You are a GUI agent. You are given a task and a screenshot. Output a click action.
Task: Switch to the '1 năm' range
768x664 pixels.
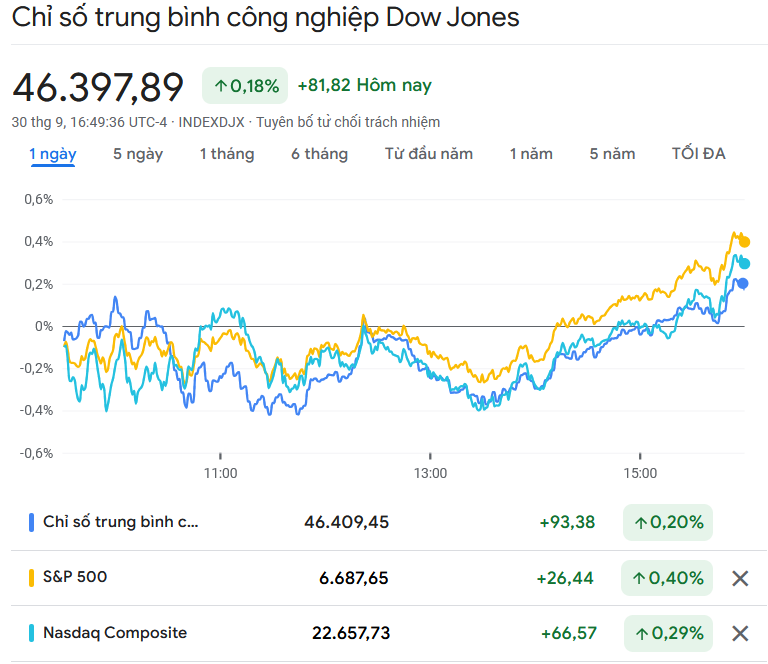coord(531,154)
